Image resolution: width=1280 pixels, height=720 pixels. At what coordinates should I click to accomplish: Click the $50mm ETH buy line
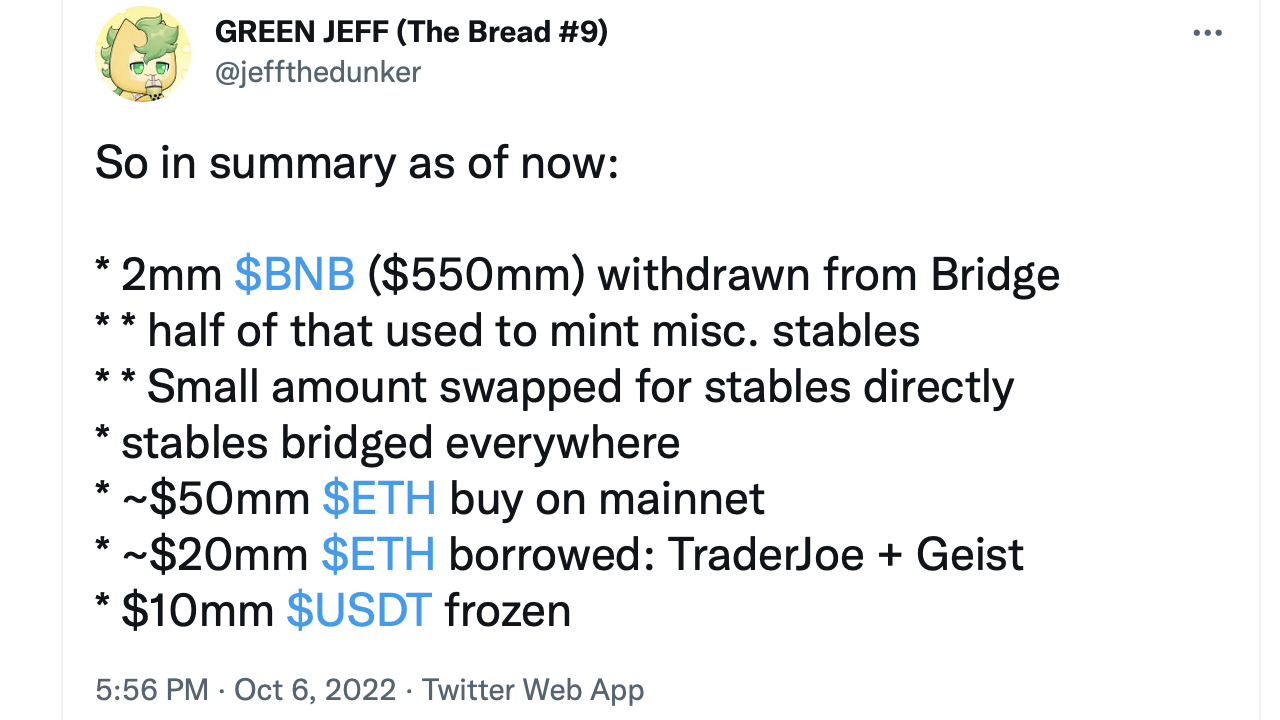click(430, 498)
